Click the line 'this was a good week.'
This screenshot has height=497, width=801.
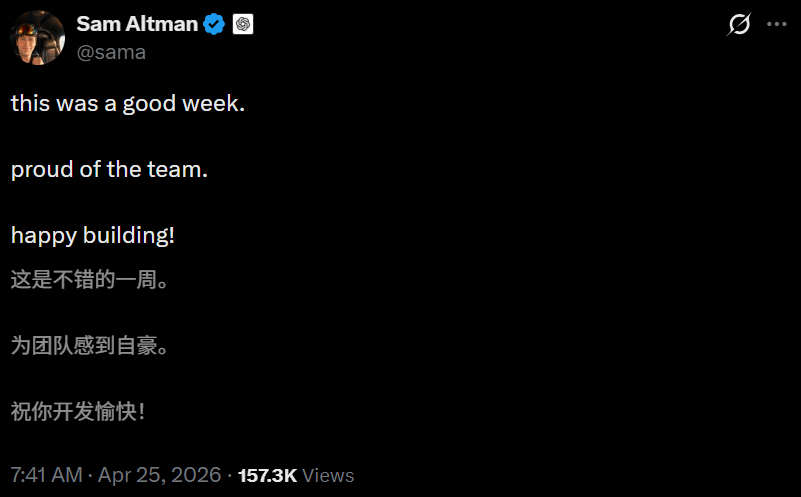(x=127, y=103)
